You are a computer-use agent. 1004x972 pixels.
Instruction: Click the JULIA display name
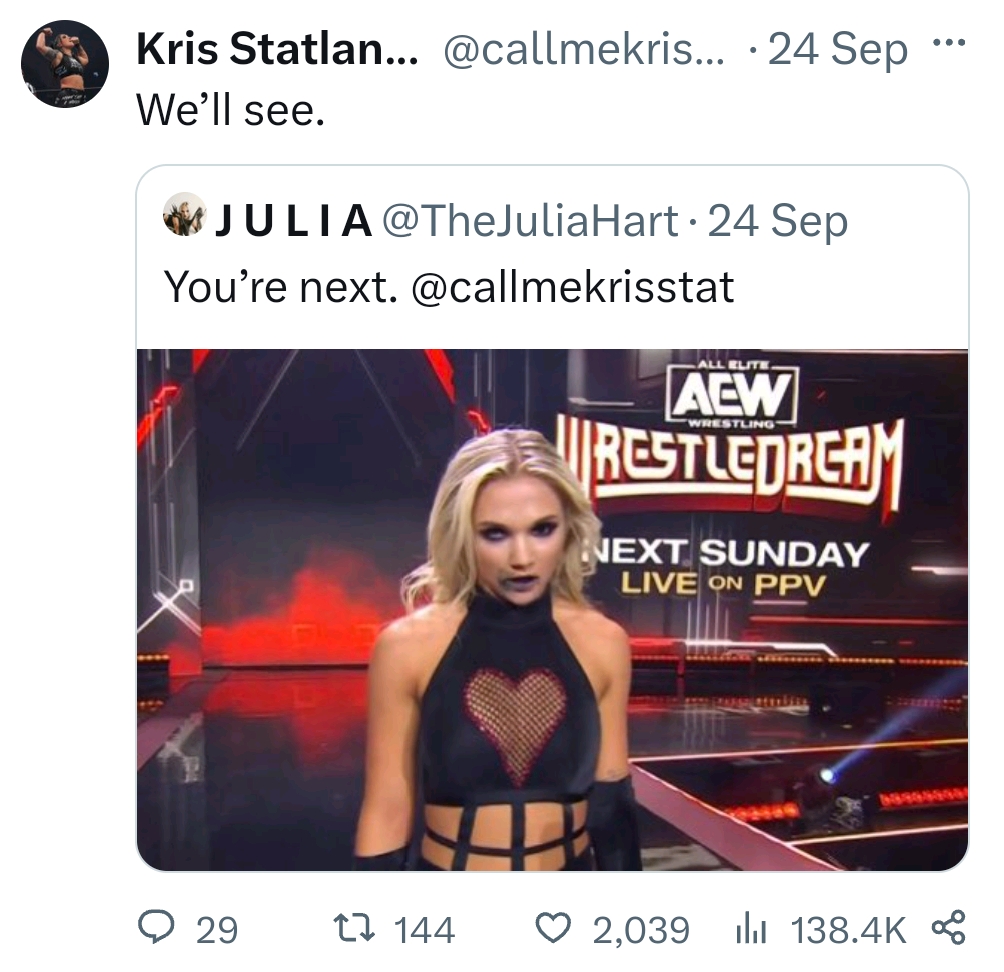pos(294,221)
